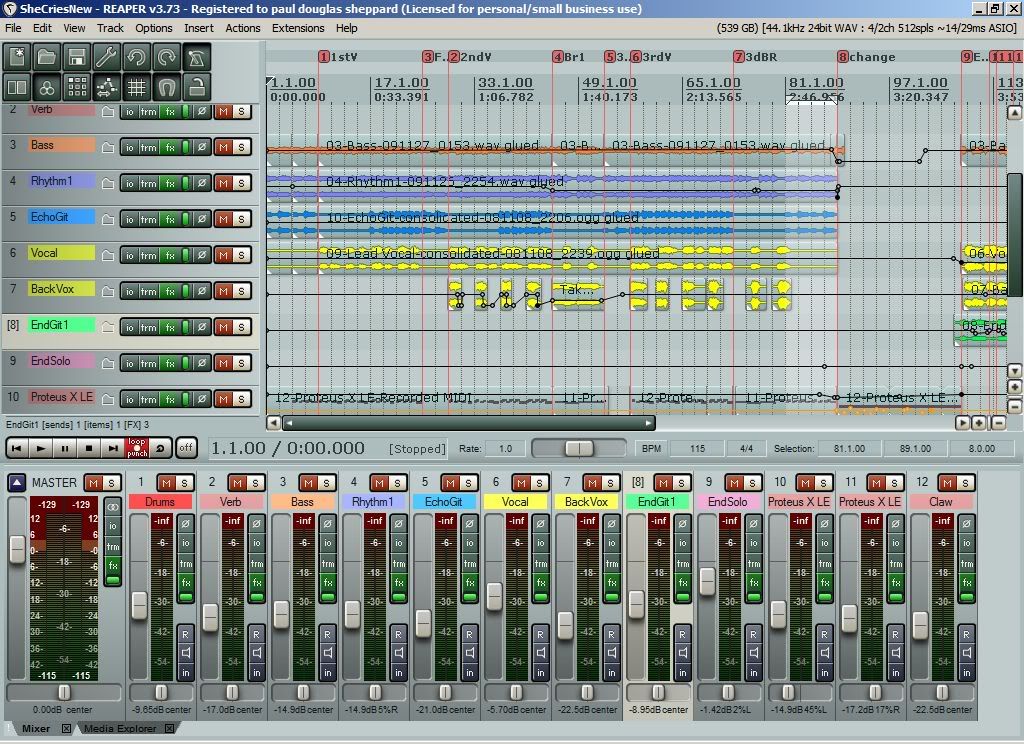Toggle the grid lines icon
This screenshot has height=744, width=1024.
(x=137, y=87)
